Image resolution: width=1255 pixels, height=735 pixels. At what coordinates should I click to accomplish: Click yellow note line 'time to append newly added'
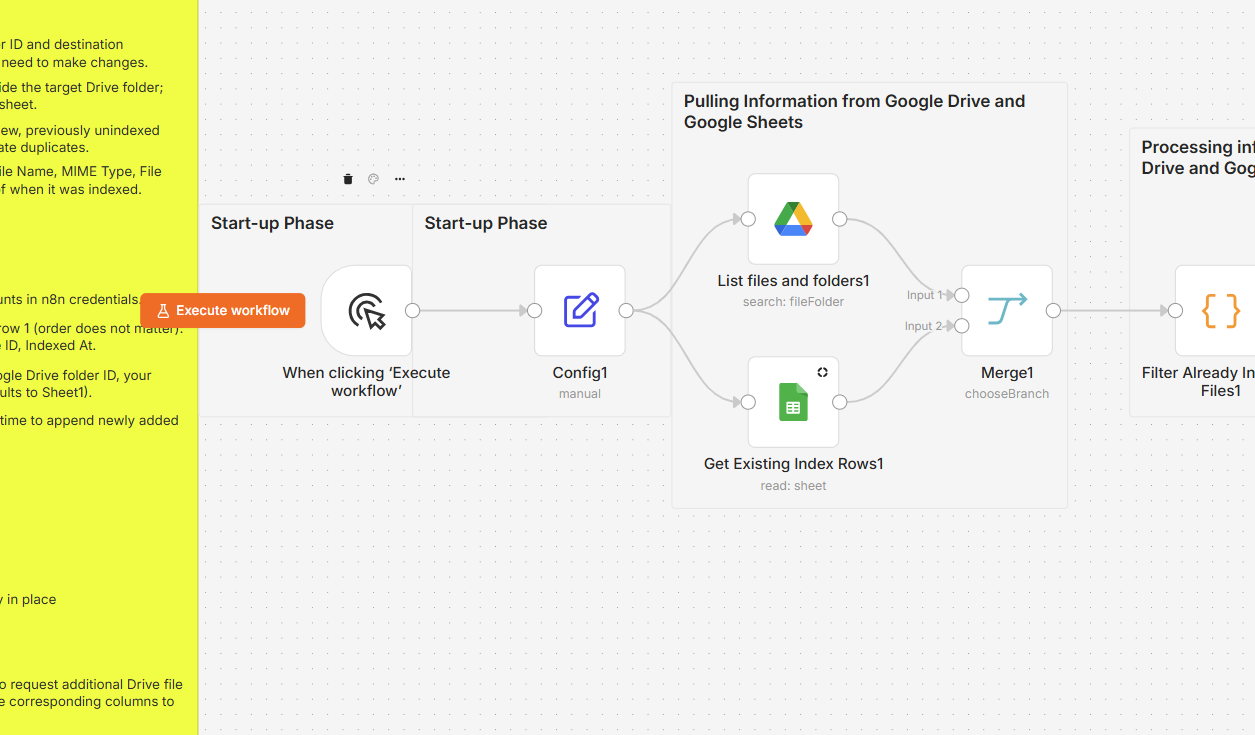pyautogui.click(x=90, y=420)
